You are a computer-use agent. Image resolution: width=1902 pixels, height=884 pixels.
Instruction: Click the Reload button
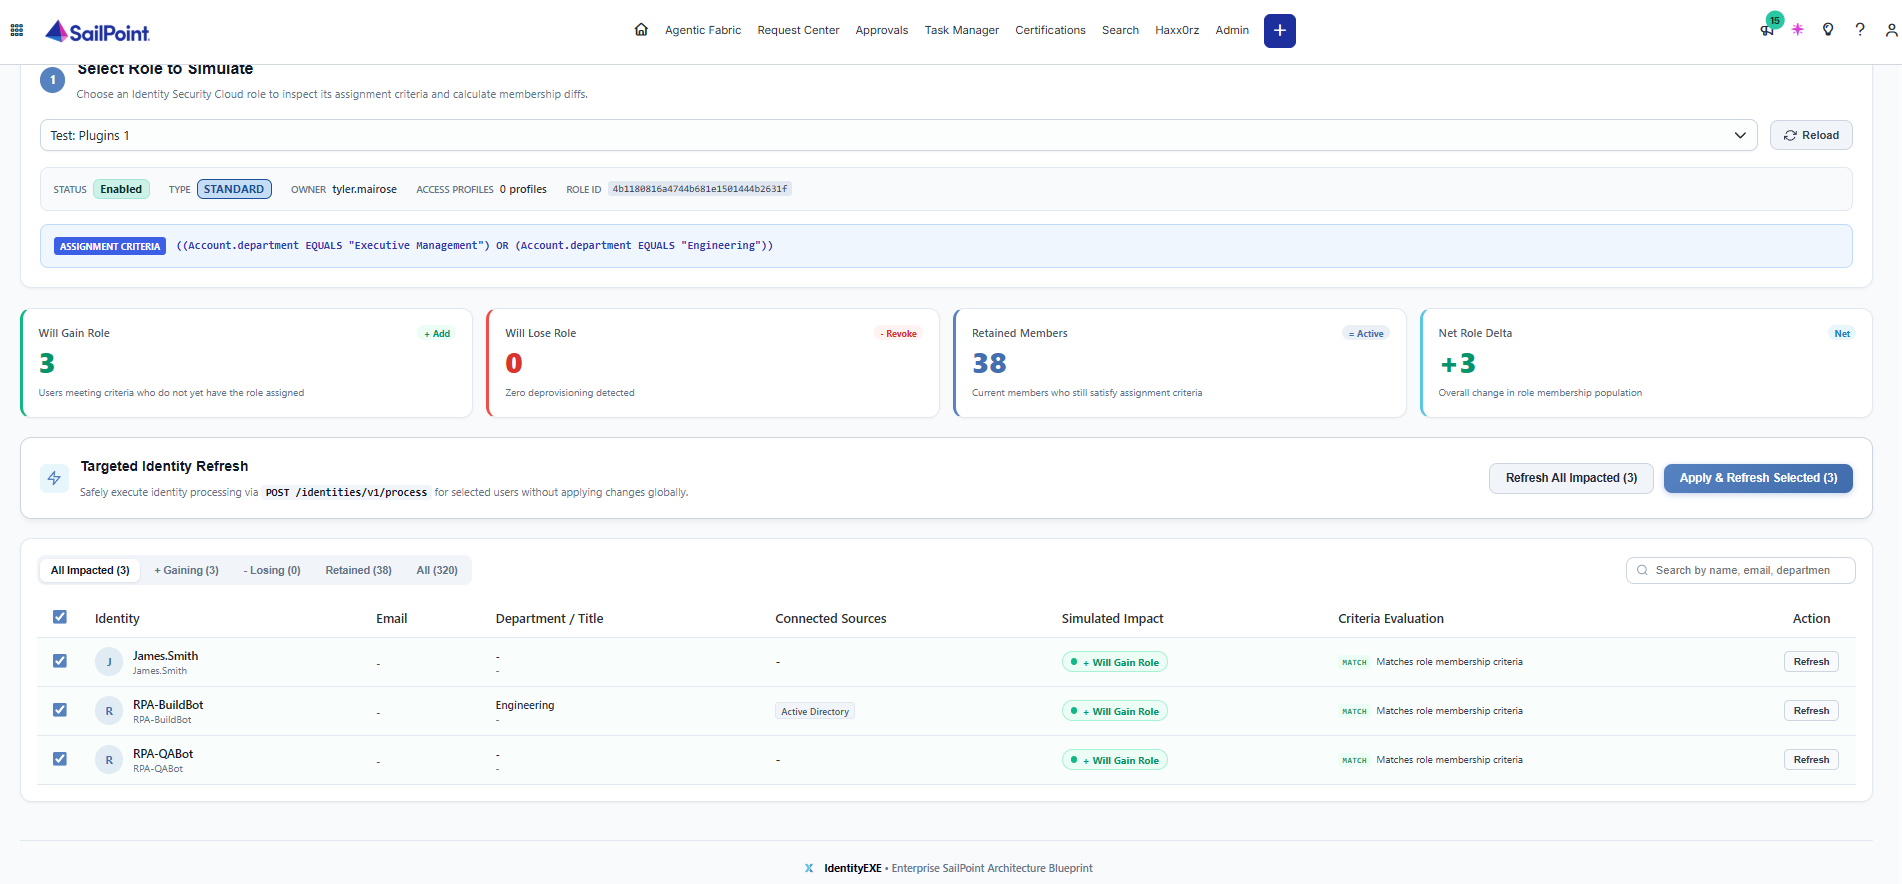pyautogui.click(x=1811, y=135)
